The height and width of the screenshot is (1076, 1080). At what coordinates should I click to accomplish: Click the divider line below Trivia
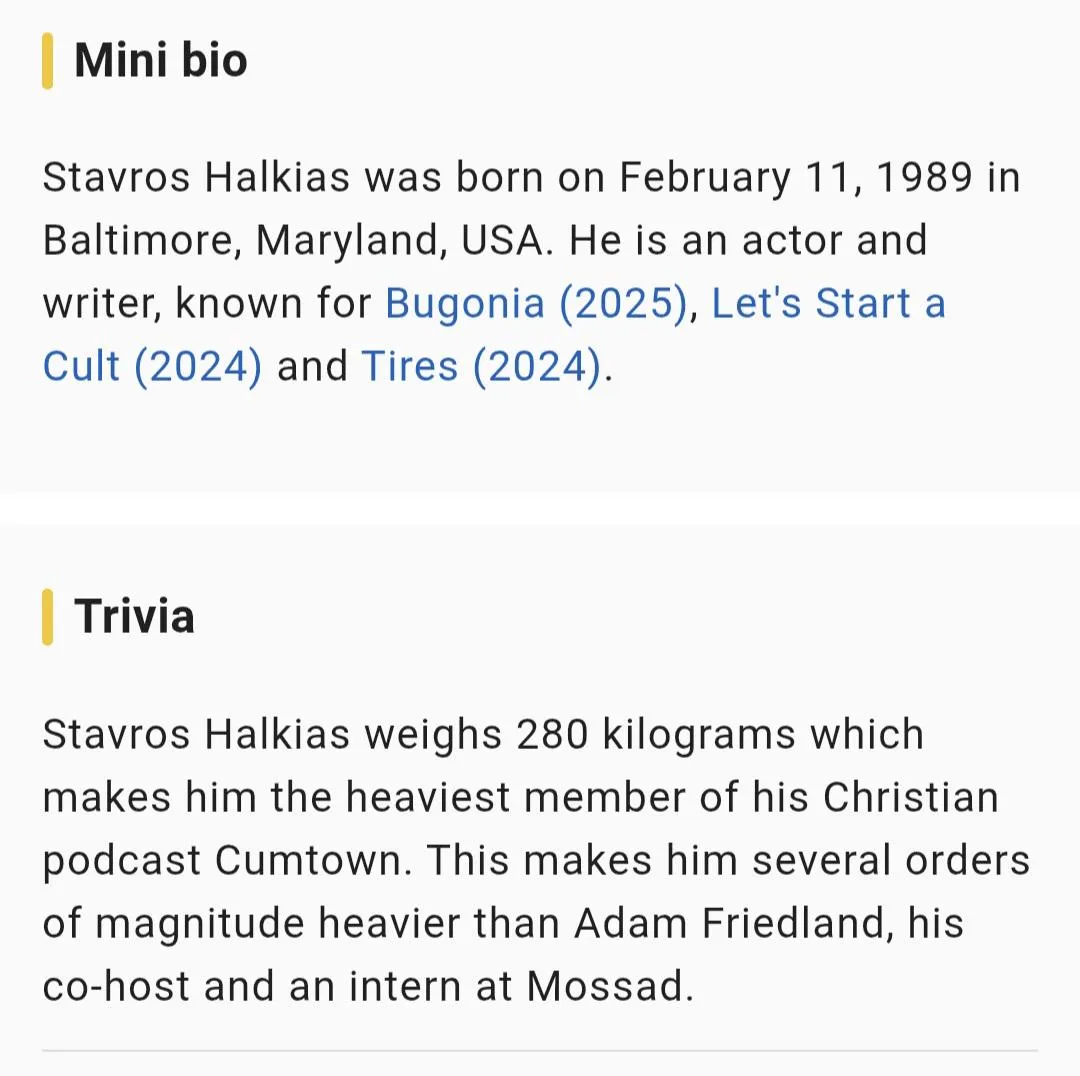[x=540, y=1051]
